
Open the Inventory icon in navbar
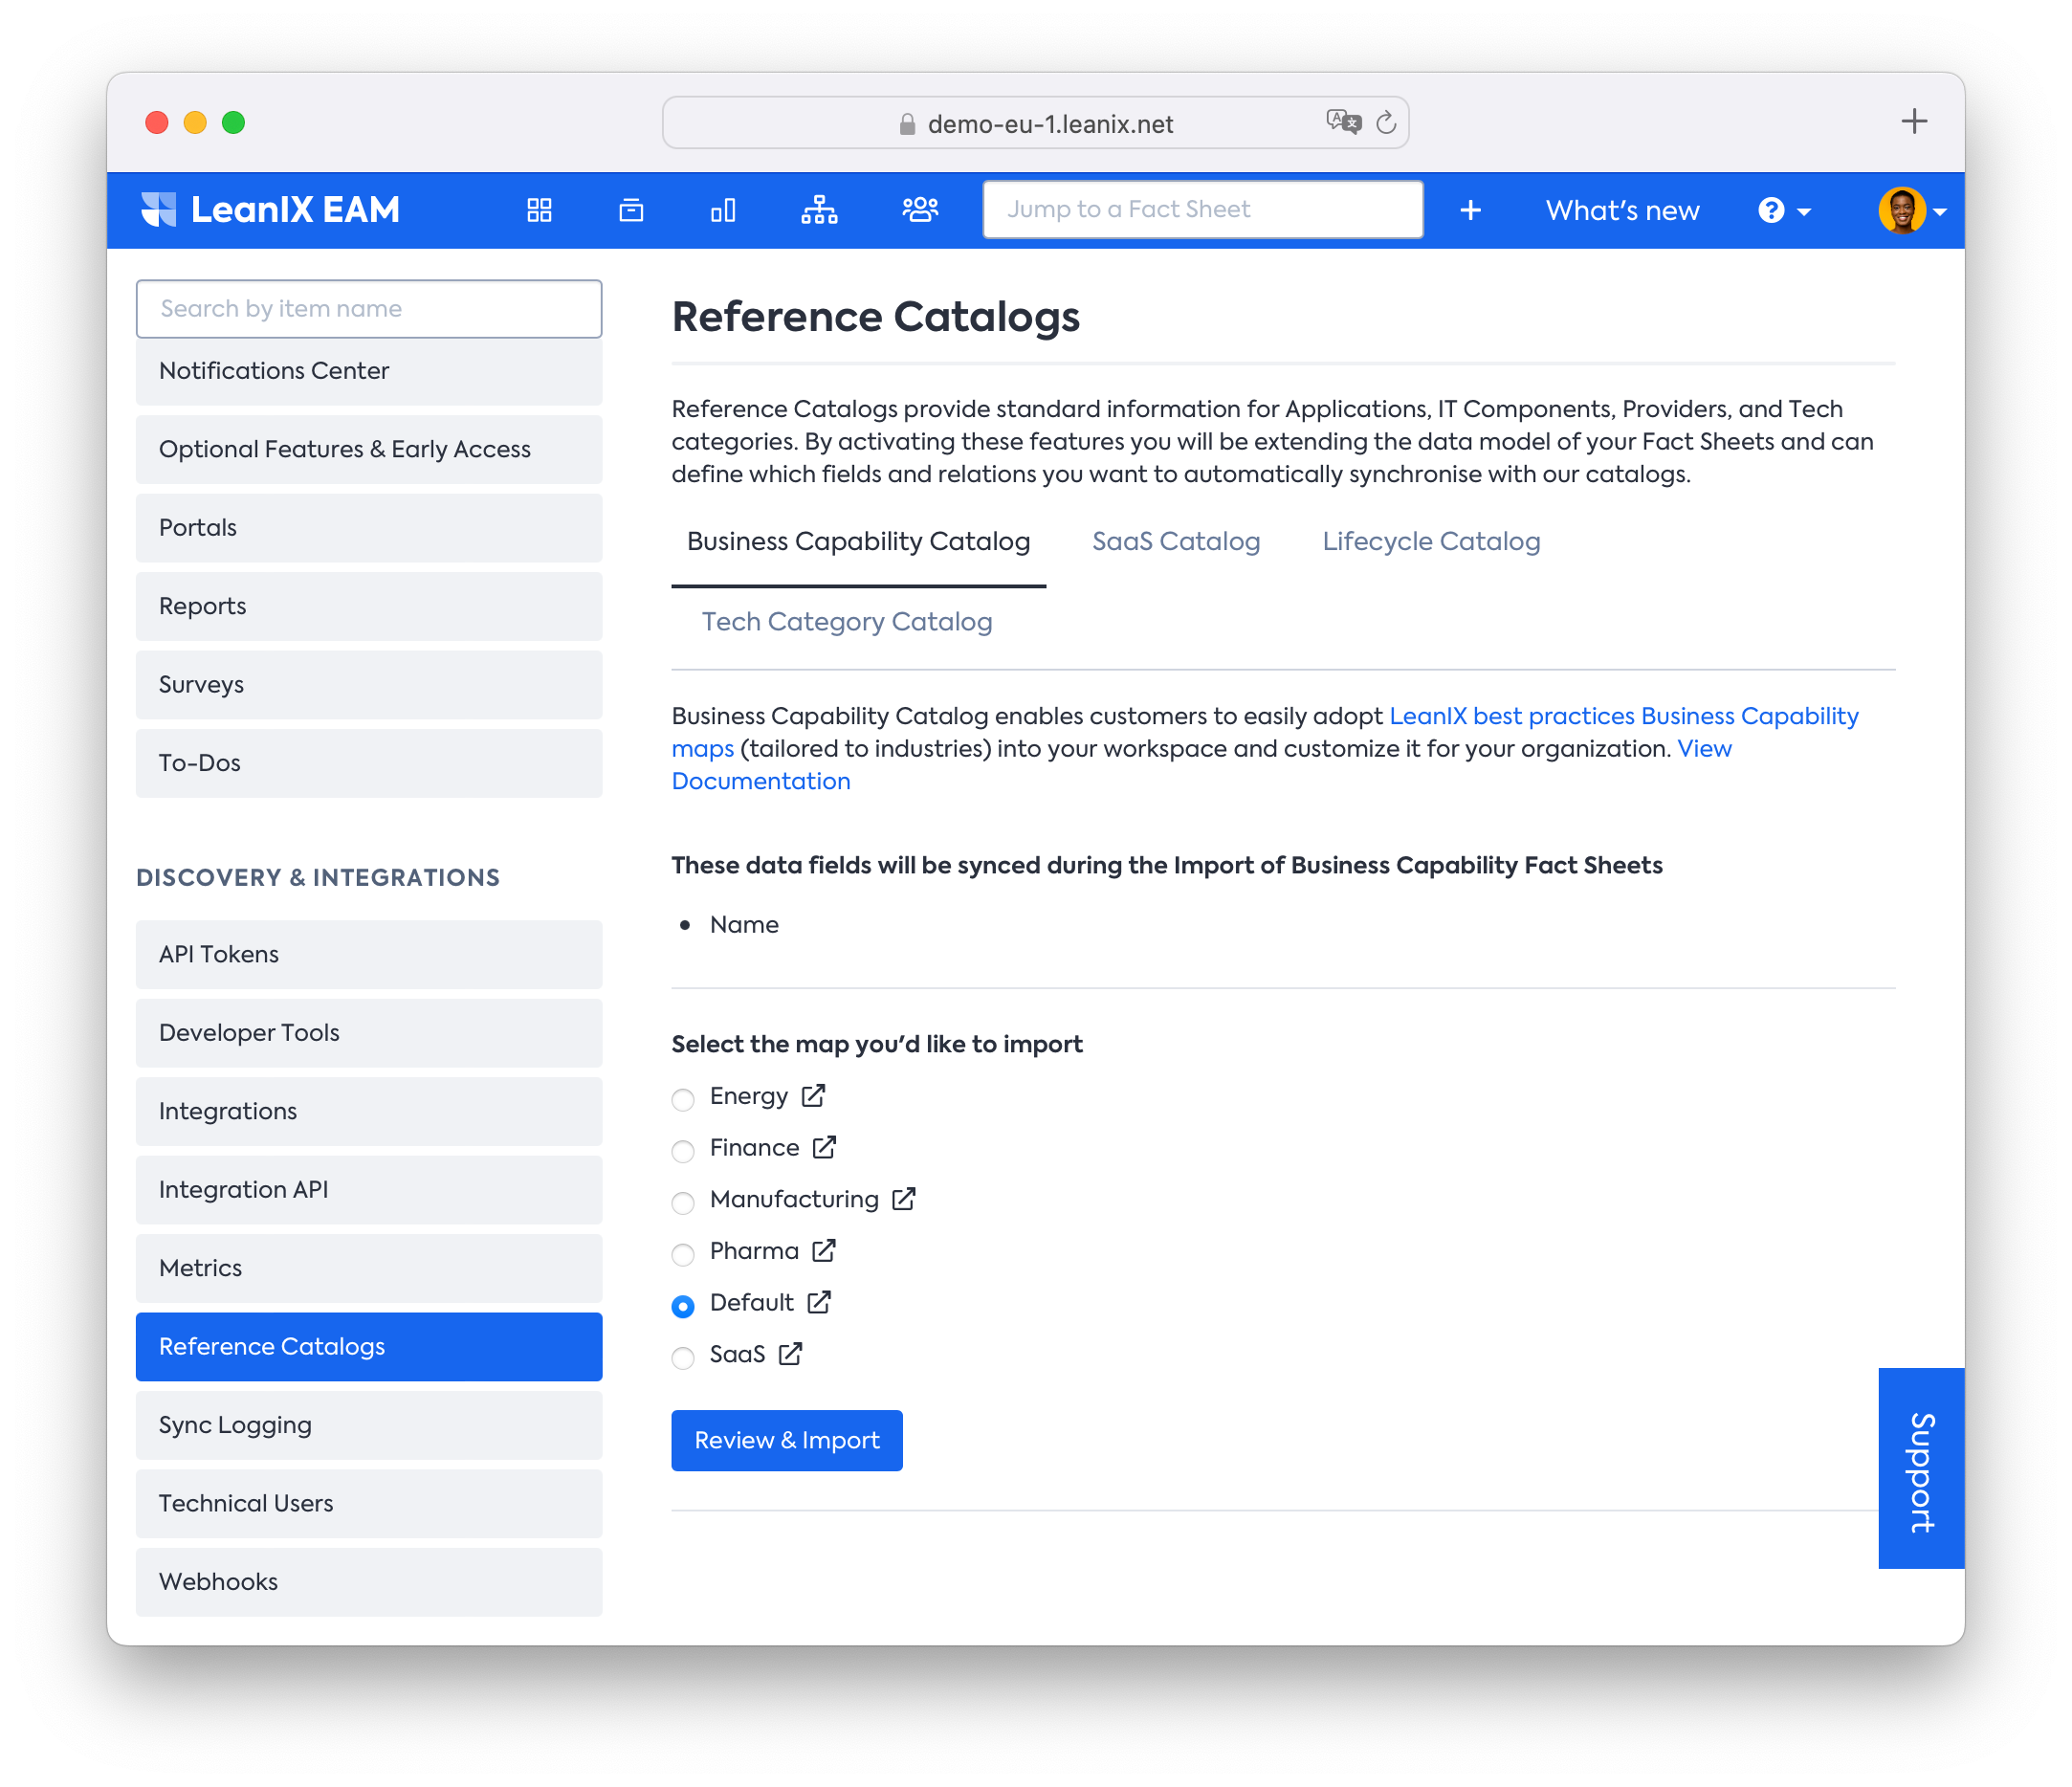(x=631, y=210)
